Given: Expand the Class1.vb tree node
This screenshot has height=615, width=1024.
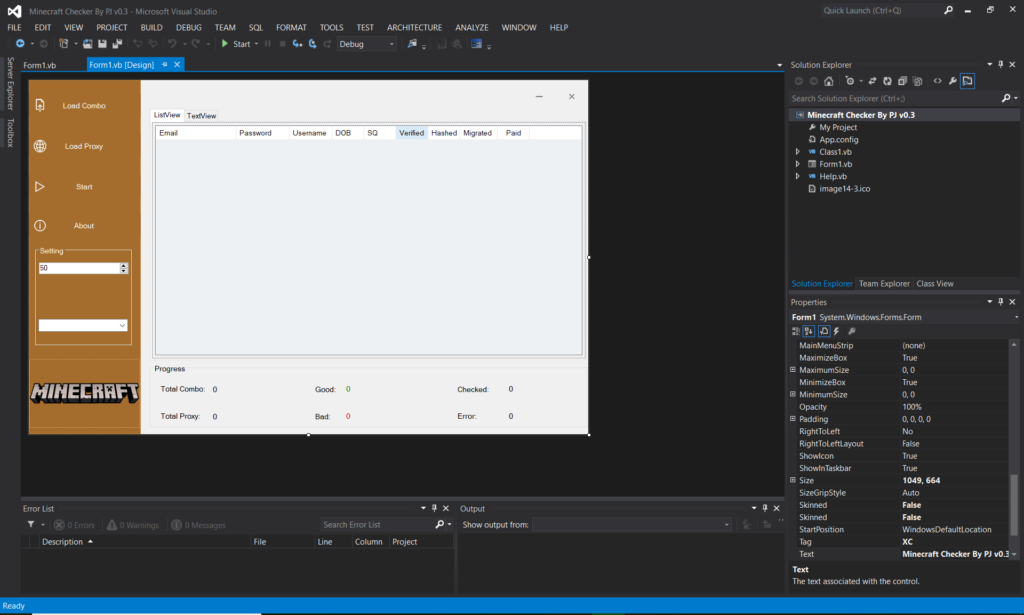Looking at the screenshot, I should tap(797, 151).
